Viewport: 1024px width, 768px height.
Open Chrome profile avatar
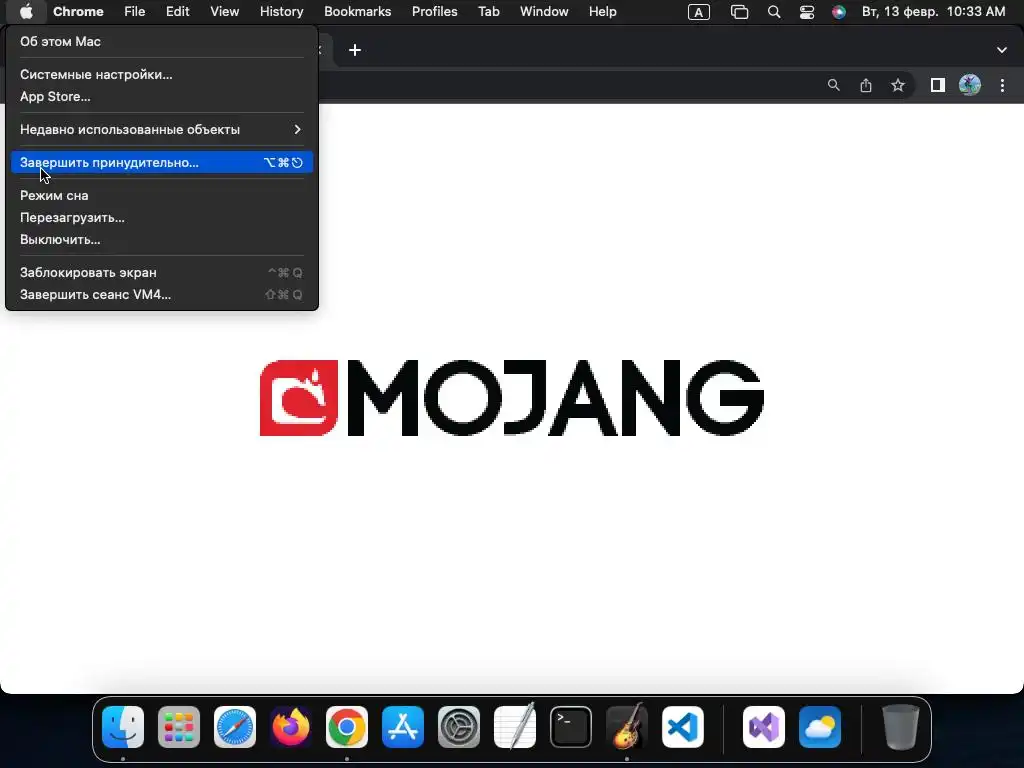(970, 85)
